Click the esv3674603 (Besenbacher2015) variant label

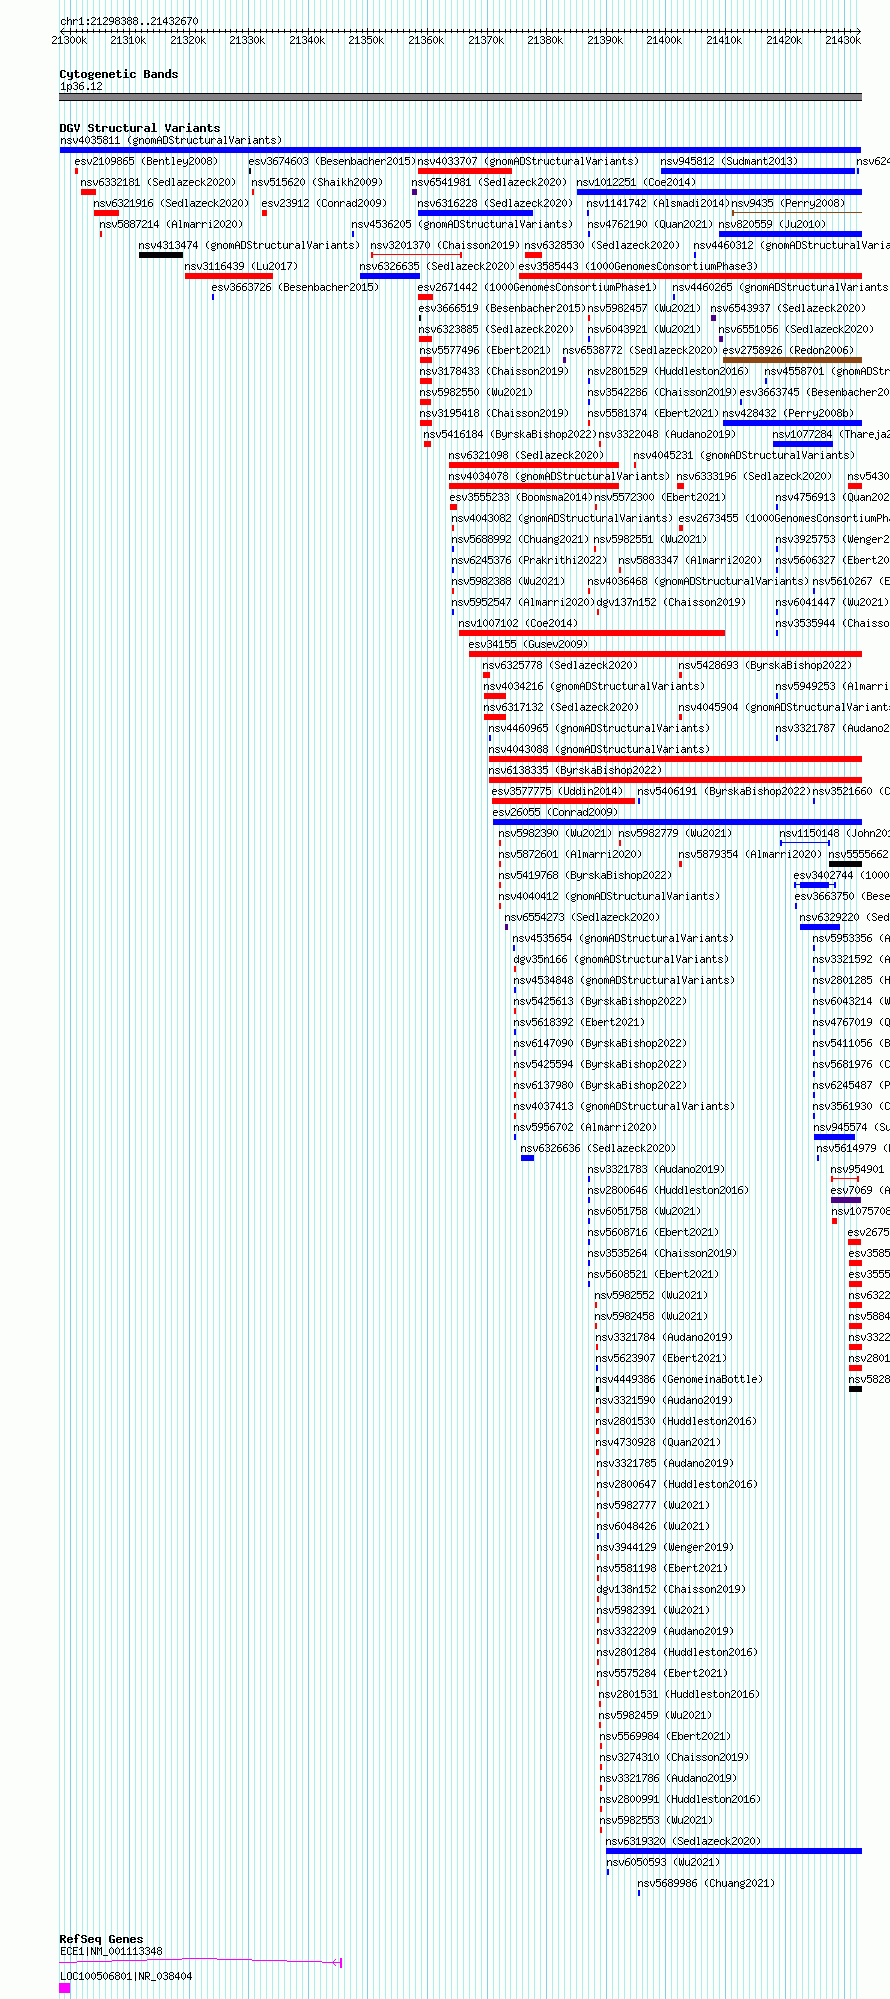coord(332,162)
